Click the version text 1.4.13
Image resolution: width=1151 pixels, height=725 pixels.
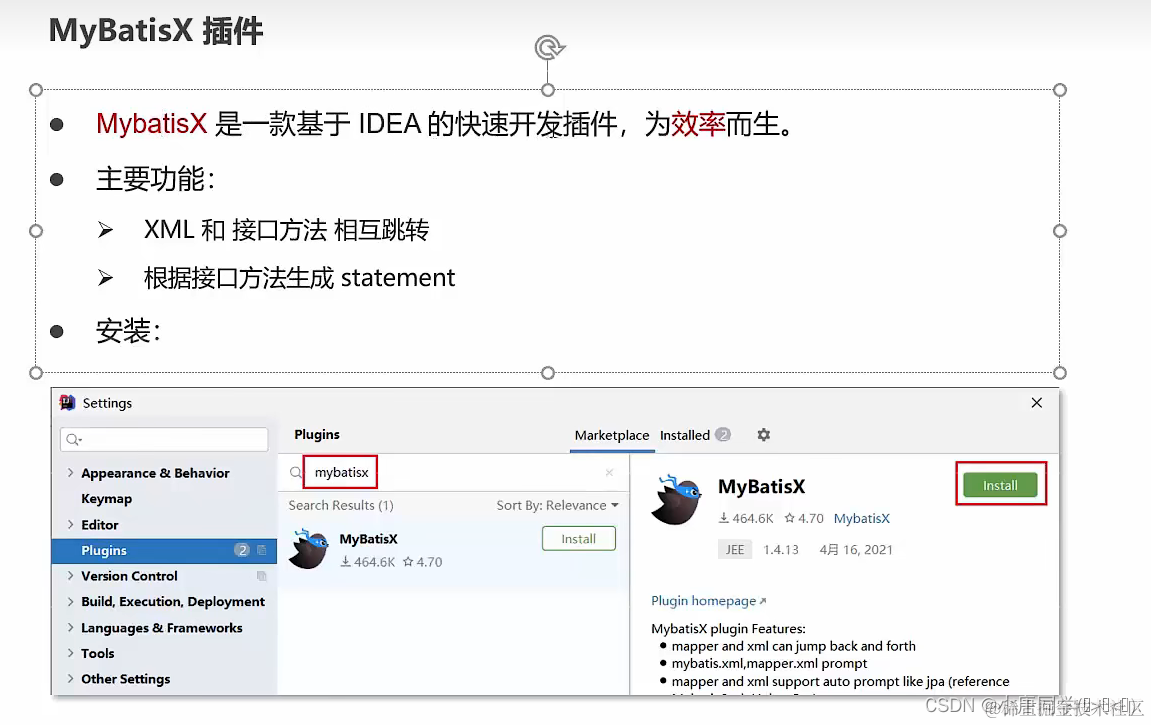click(x=780, y=550)
